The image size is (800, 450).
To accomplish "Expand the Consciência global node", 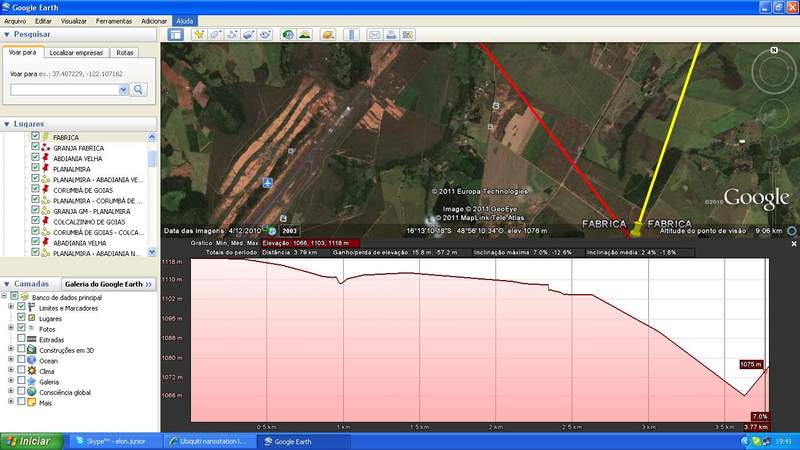I will coord(11,392).
